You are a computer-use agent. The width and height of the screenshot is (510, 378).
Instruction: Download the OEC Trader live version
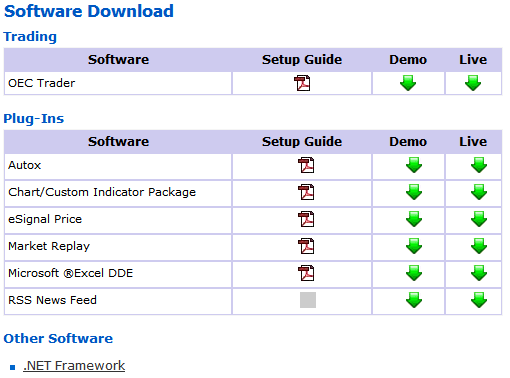pos(473,83)
